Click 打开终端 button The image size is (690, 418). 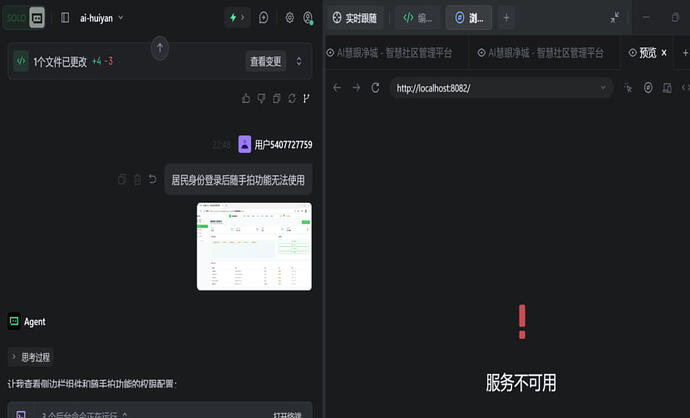288,414
